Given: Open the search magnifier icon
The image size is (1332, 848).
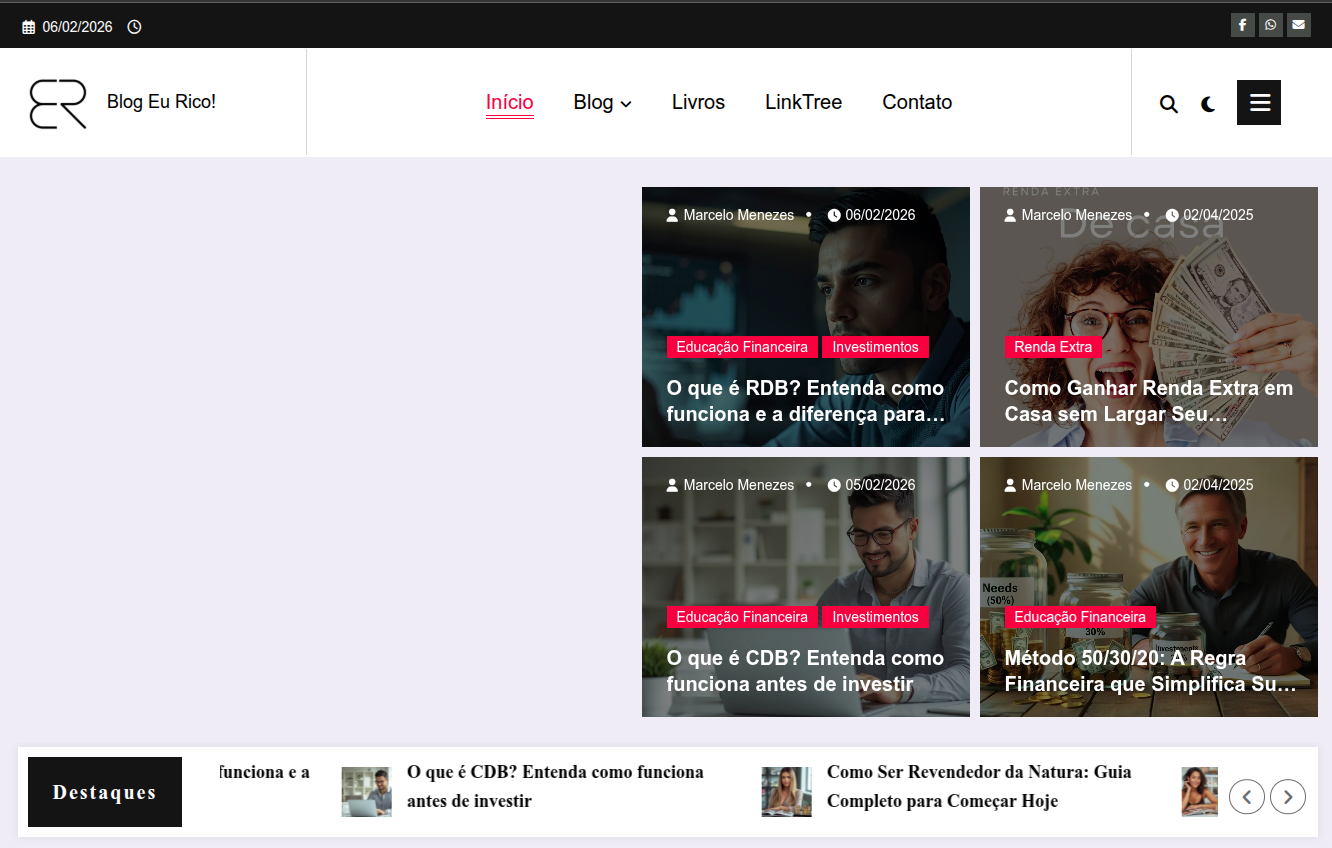Looking at the screenshot, I should 1168,104.
